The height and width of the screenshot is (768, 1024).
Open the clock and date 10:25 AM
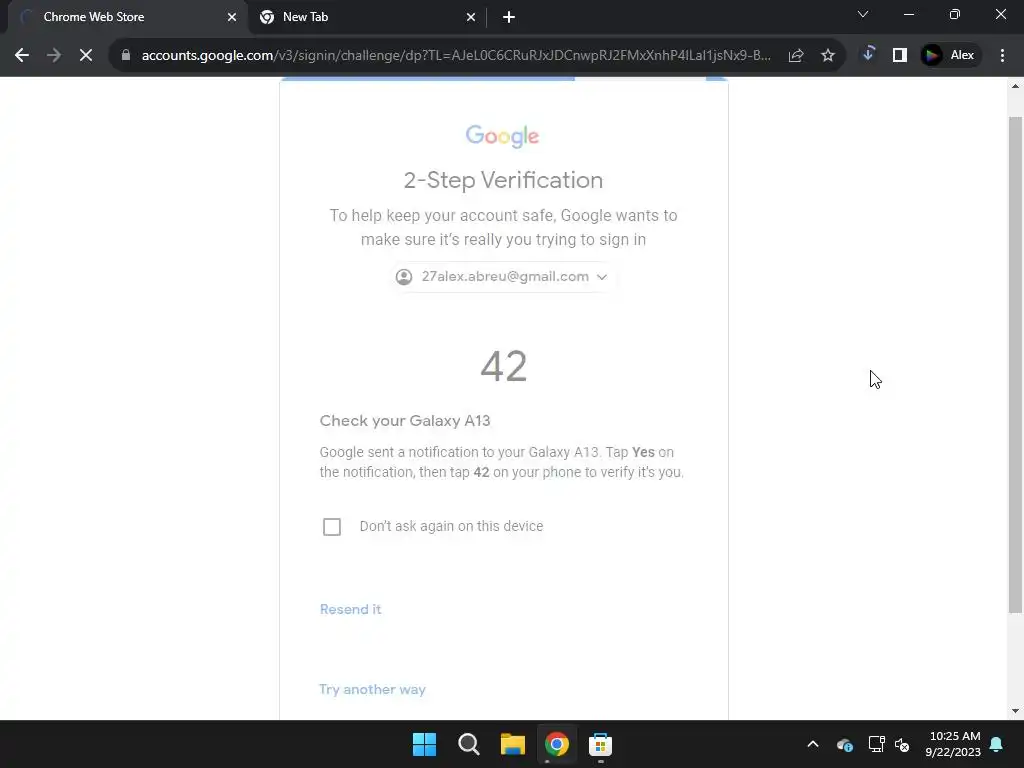point(953,744)
